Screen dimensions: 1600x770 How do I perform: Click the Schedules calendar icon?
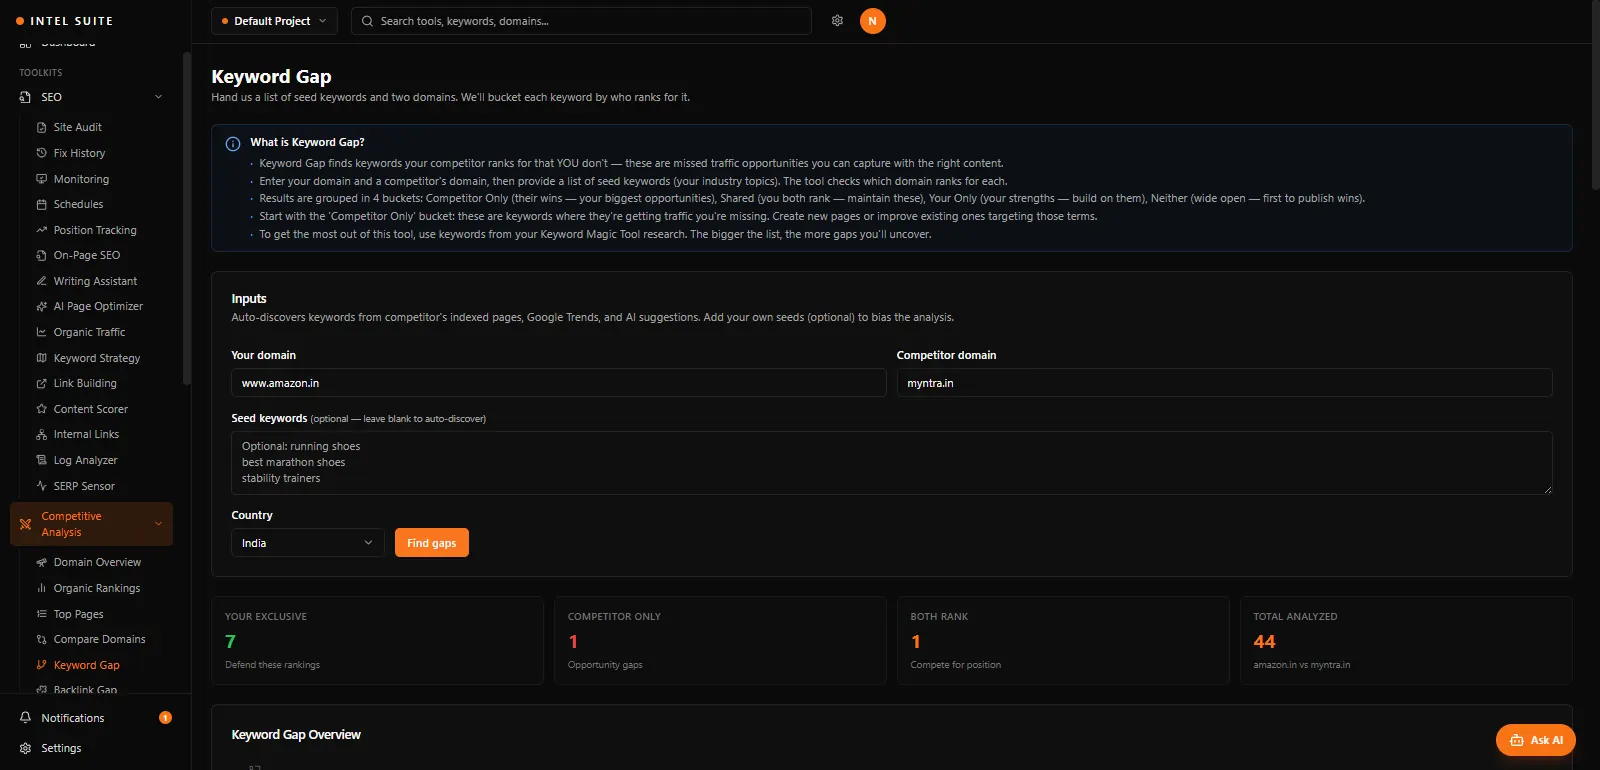click(41, 204)
